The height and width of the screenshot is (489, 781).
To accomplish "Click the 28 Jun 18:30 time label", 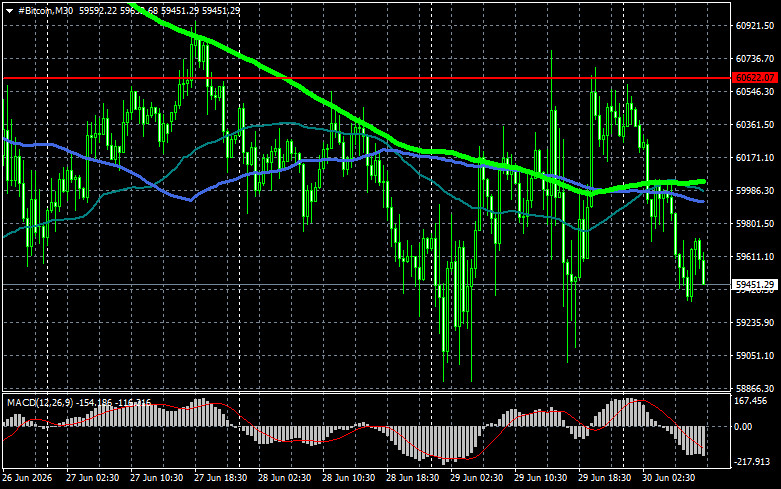I will click(412, 478).
